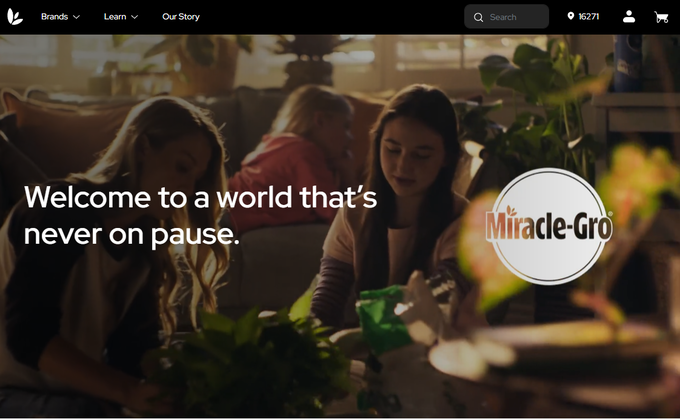The width and height of the screenshot is (680, 419).
Task: Focus the Search input field
Action: (x=507, y=17)
